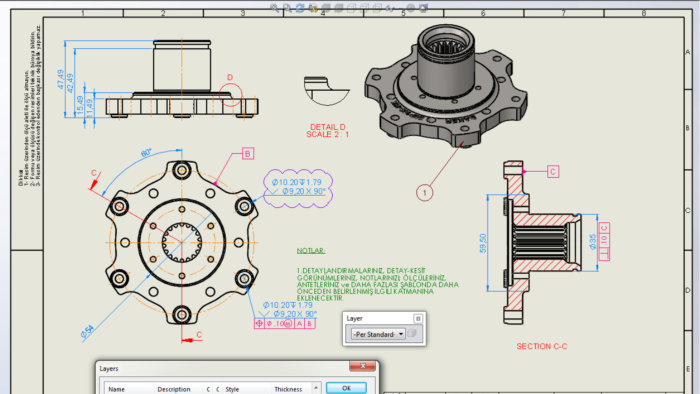Click the Thickness column header in Layers

click(x=291, y=389)
